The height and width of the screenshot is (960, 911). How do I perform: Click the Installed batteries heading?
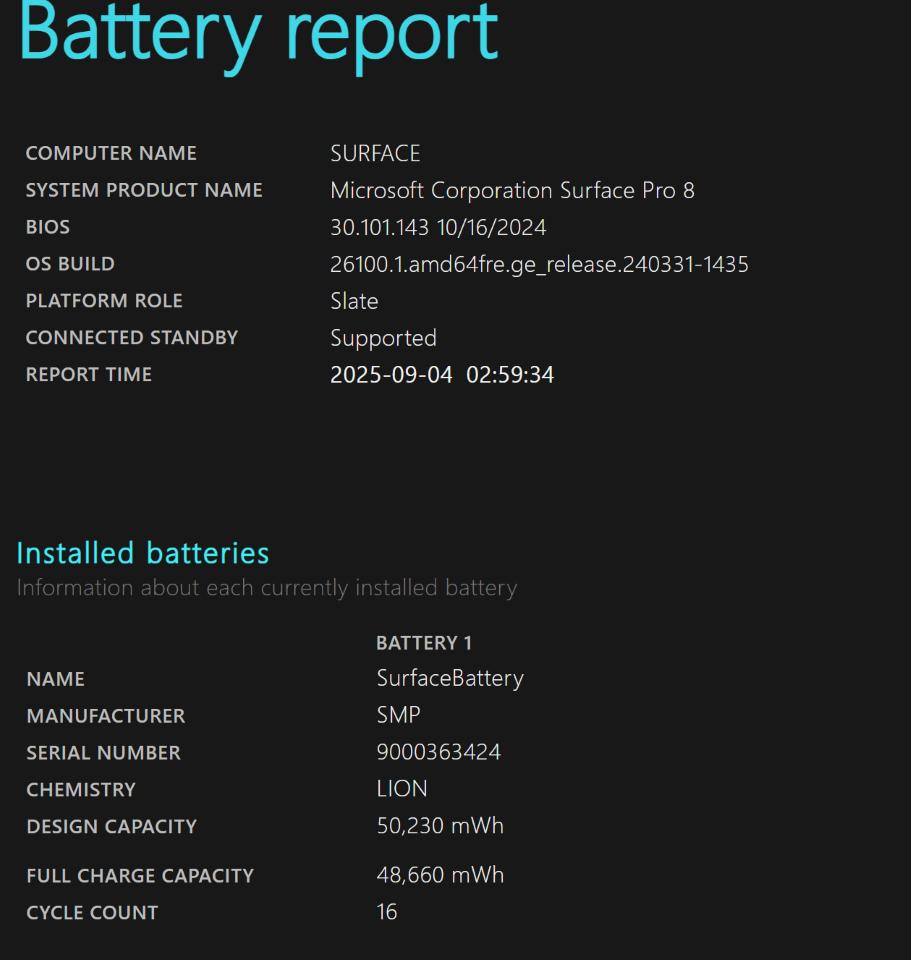(143, 553)
